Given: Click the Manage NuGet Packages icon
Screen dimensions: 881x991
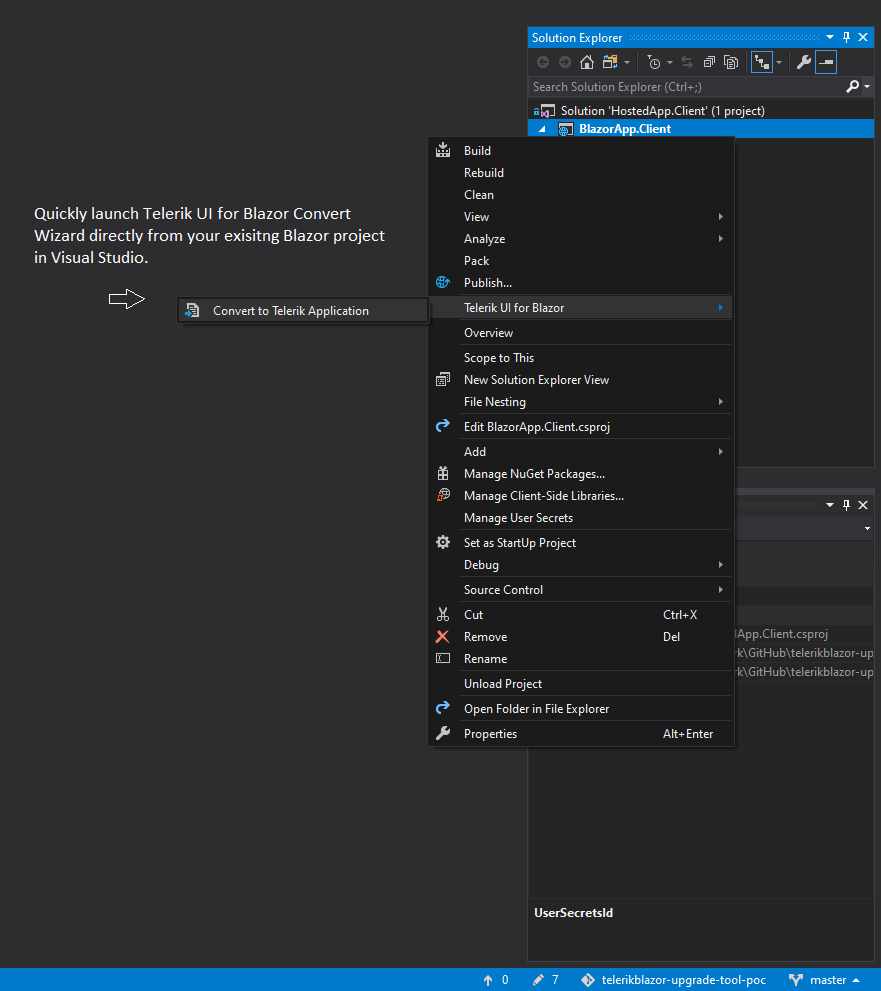Looking at the screenshot, I should pos(443,473).
